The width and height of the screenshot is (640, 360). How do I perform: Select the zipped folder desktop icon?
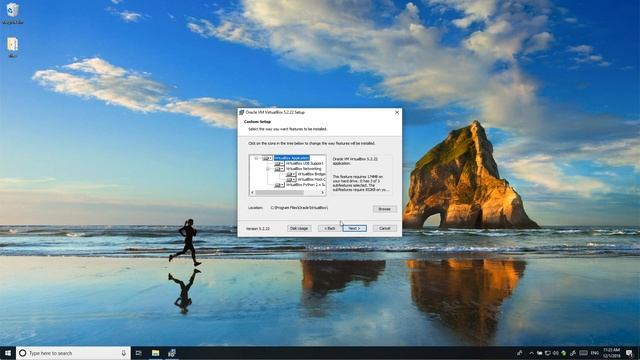point(13,47)
